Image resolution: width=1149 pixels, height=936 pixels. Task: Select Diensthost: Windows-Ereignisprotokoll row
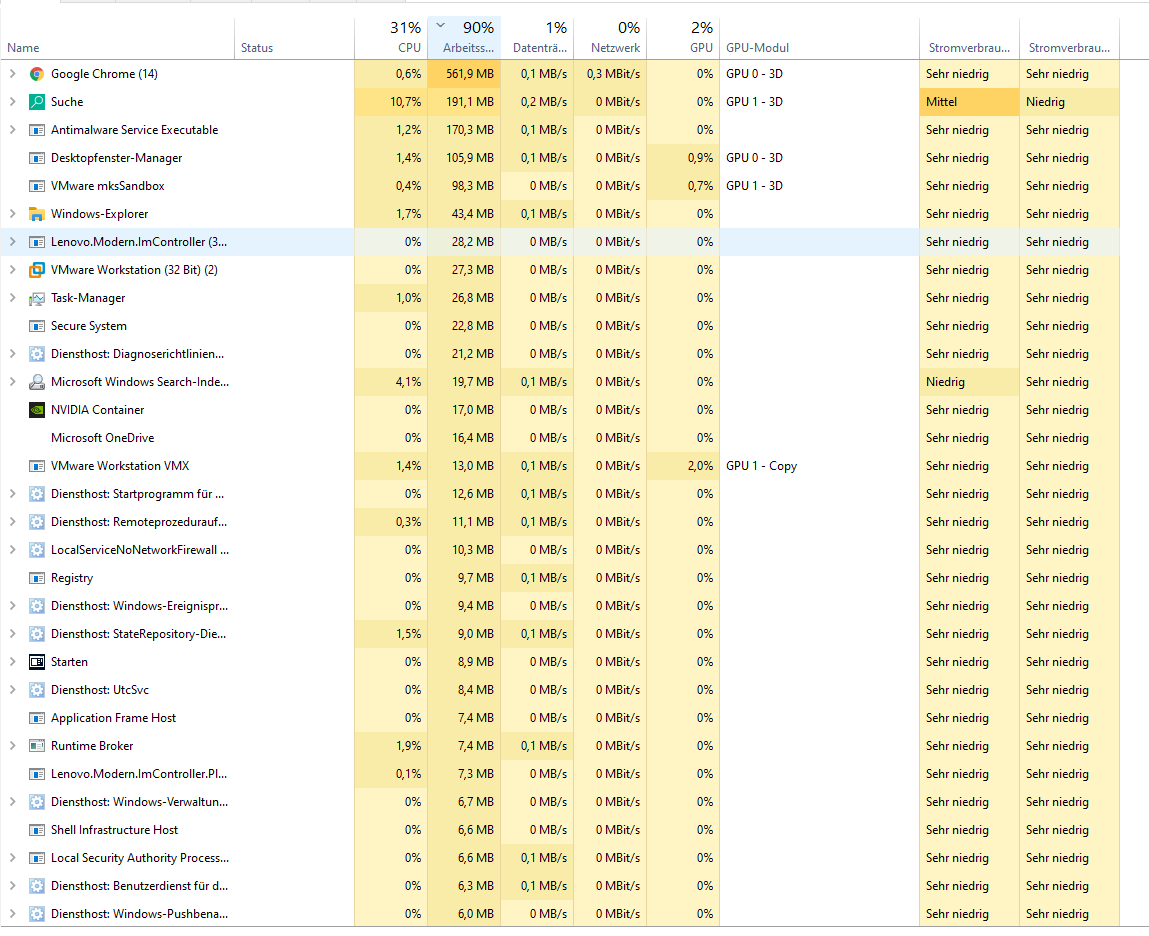pos(560,606)
